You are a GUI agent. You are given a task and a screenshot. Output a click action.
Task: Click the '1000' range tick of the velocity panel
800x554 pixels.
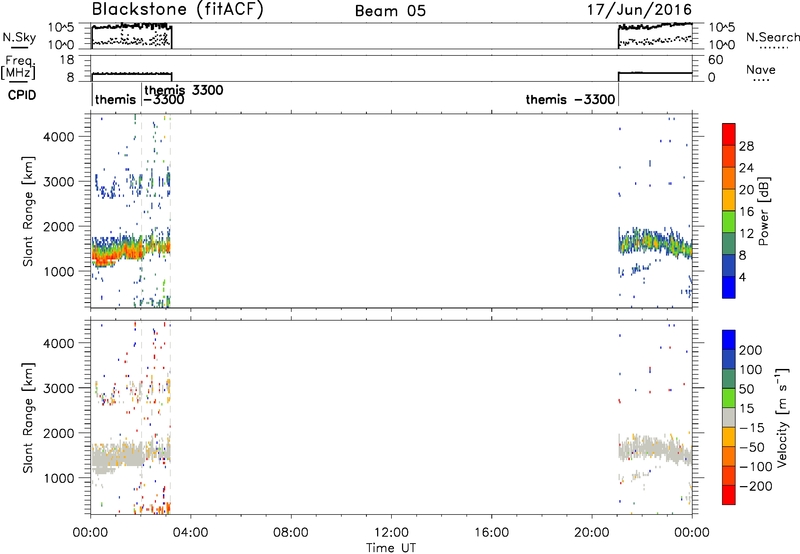click(59, 478)
